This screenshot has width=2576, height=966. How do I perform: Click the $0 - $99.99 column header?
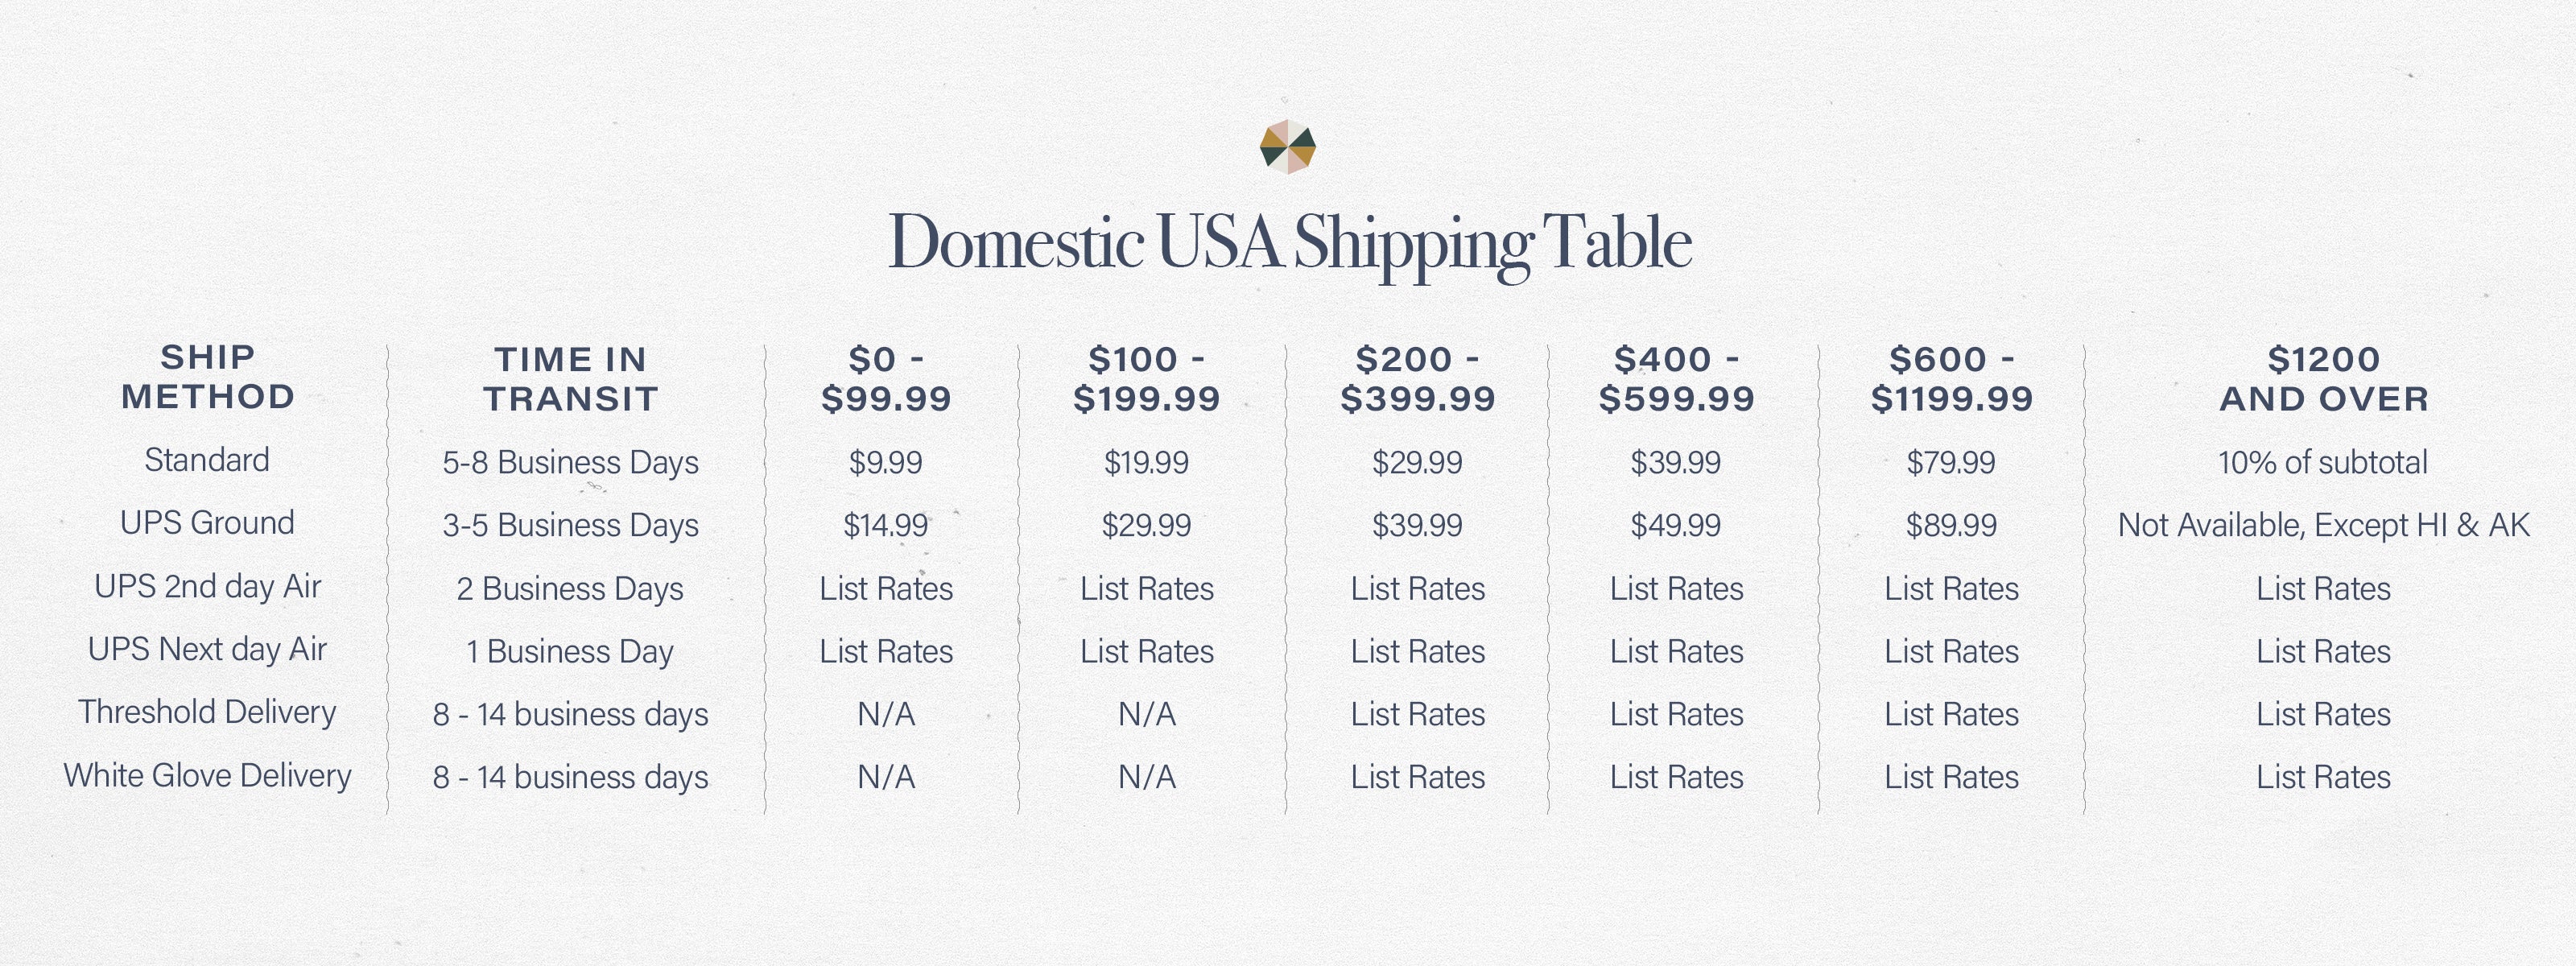tap(886, 379)
